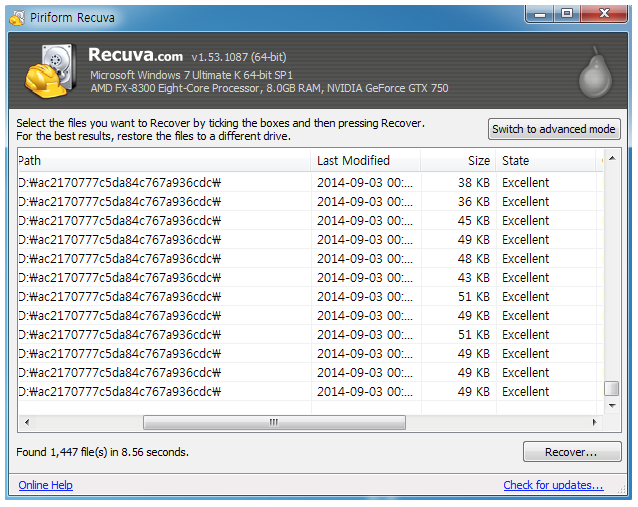Select the file row sized 48 KB
The height and width of the screenshot is (507, 638).
click(310, 258)
